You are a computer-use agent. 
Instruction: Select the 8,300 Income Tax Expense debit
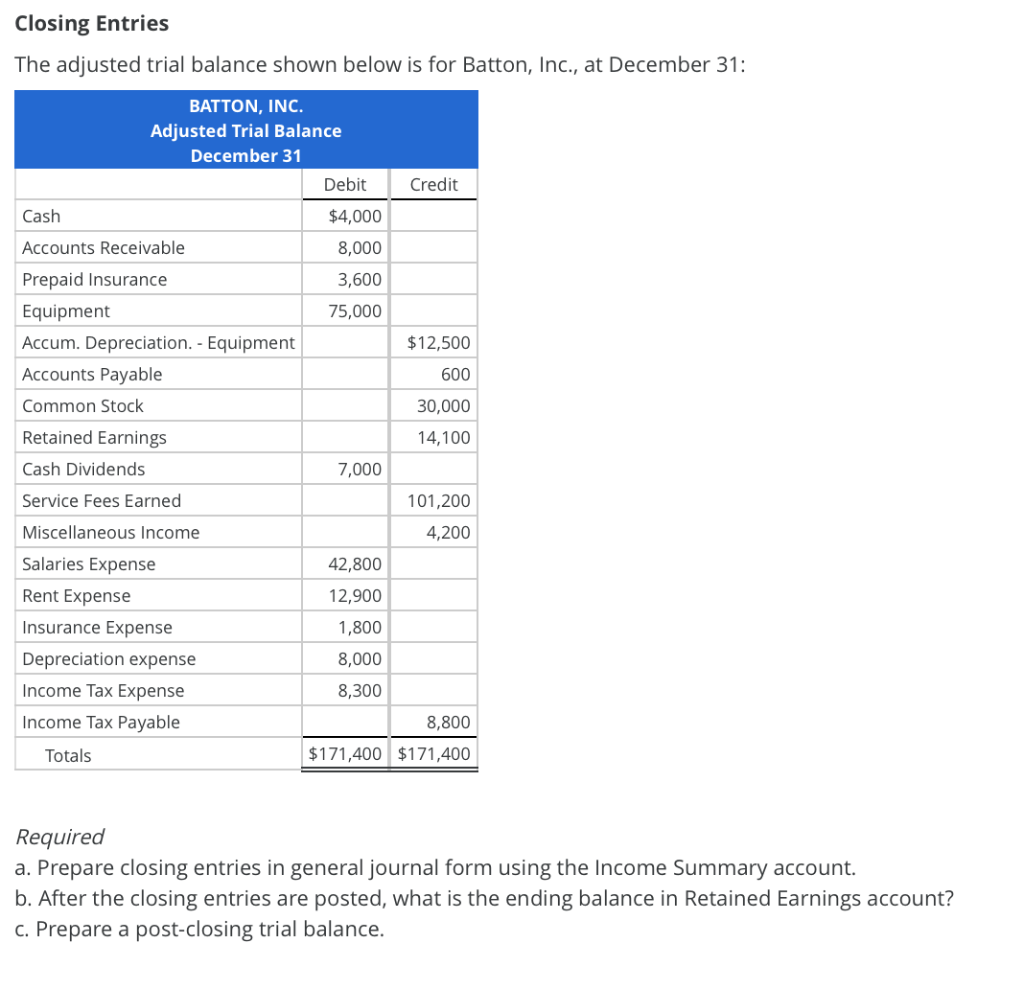[x=359, y=691]
